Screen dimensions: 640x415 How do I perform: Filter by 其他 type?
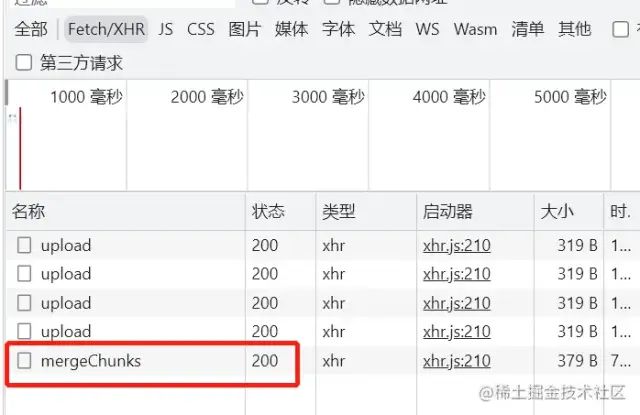click(x=574, y=29)
